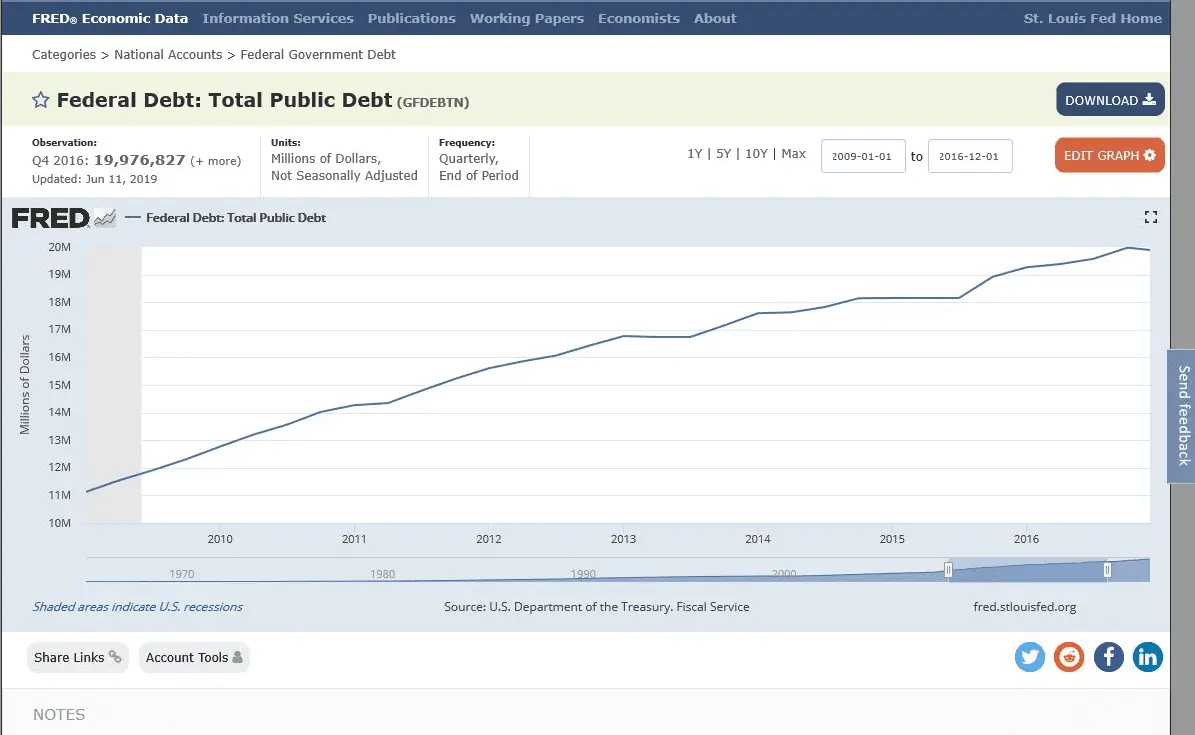Share on Facebook icon

[1108, 657]
